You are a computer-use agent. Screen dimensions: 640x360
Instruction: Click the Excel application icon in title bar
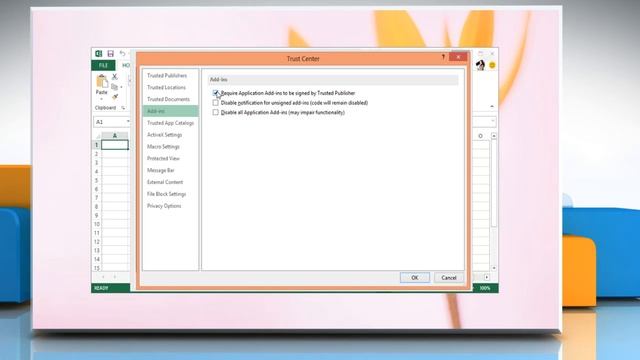[98, 53]
